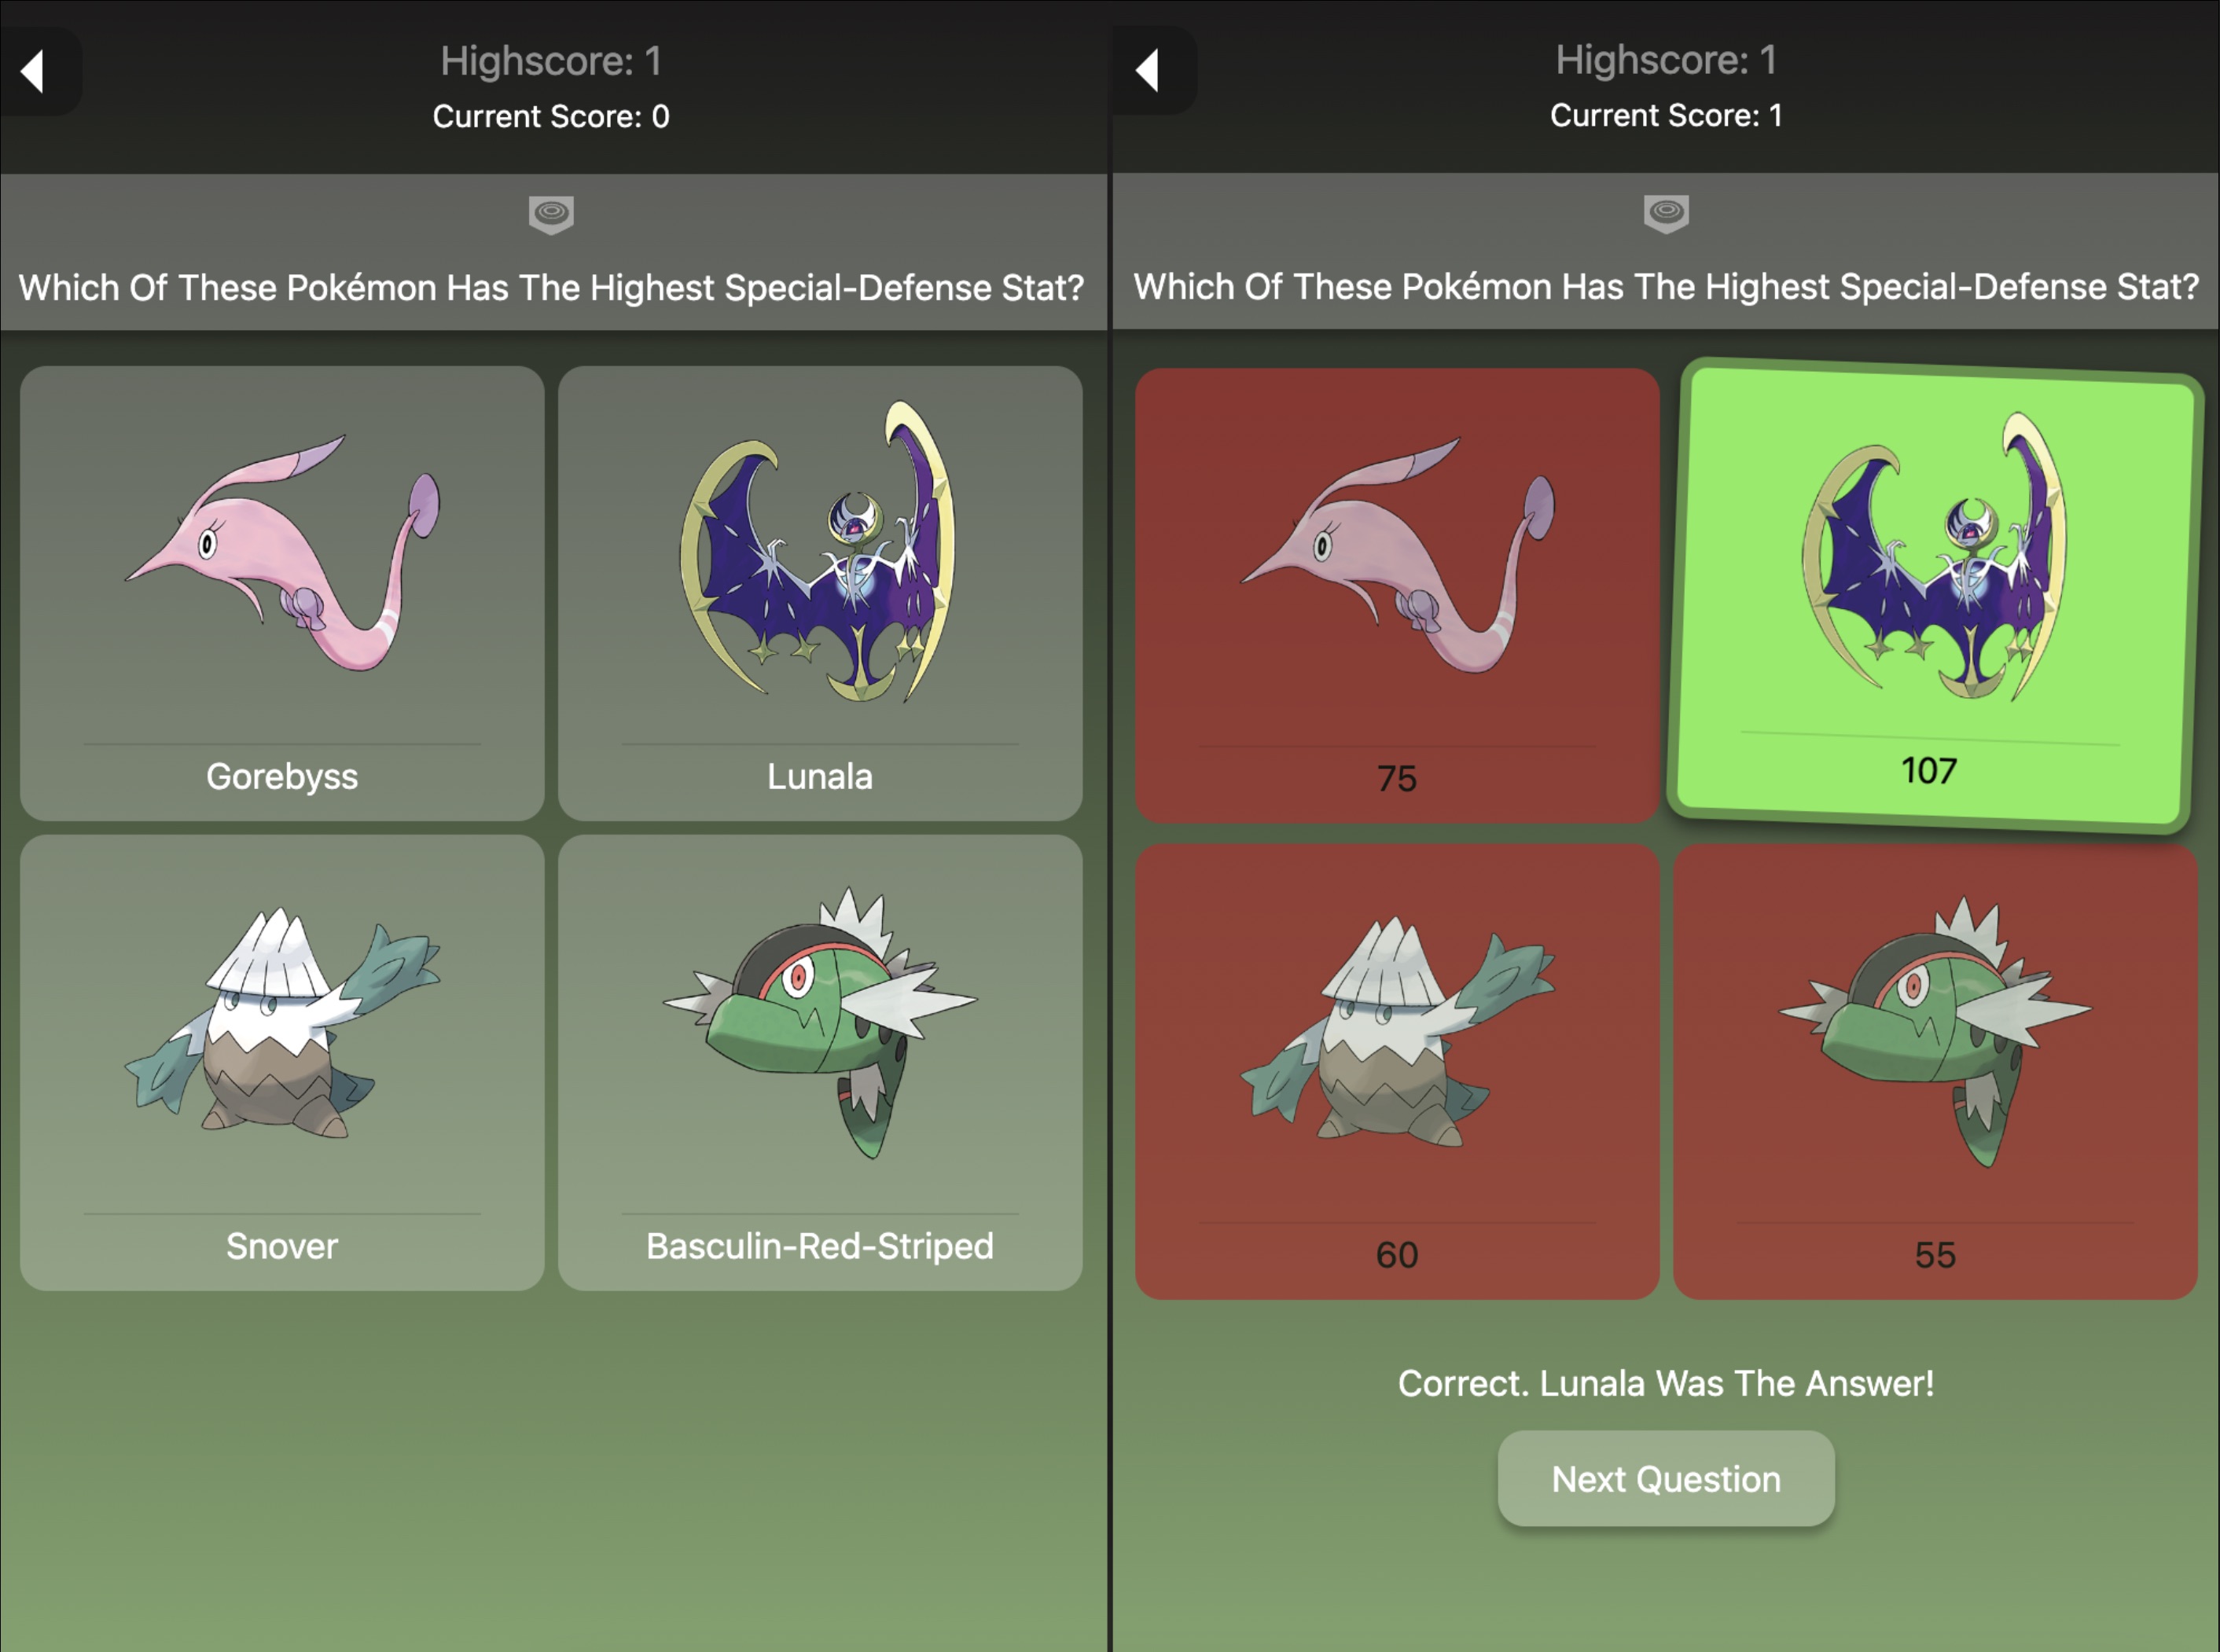2220x1652 pixels.
Task: Pick the Snover answer card
Action: click(x=282, y=1062)
